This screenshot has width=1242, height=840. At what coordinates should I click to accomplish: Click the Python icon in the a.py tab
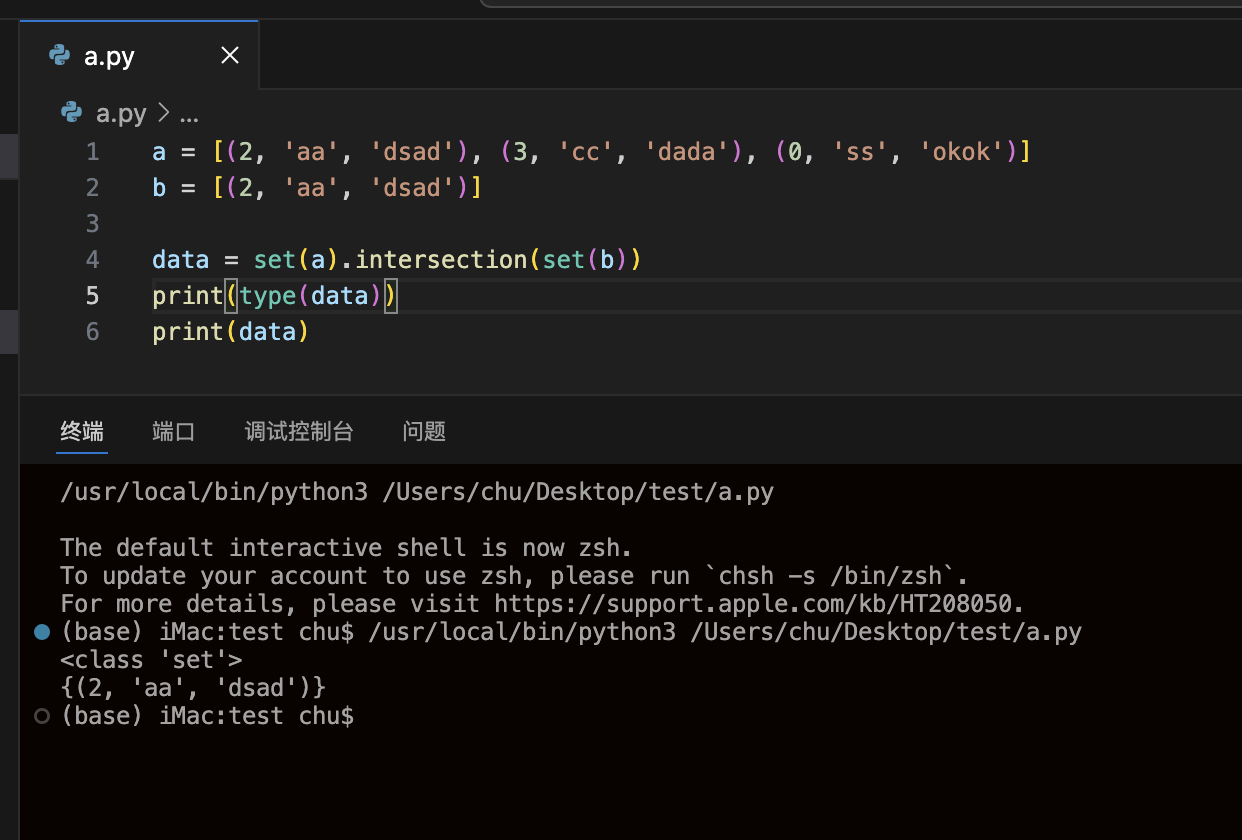pos(60,56)
